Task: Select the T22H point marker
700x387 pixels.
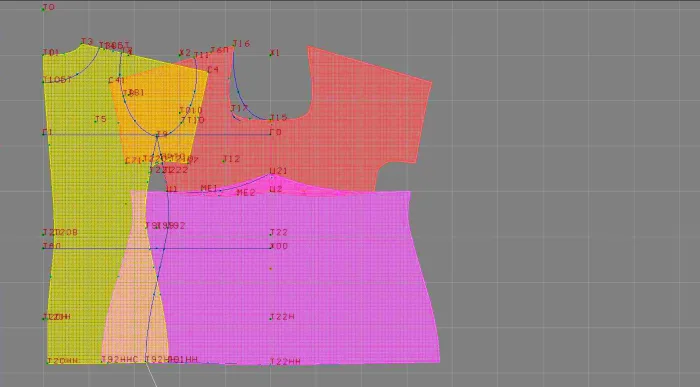Action: [x=271, y=318]
